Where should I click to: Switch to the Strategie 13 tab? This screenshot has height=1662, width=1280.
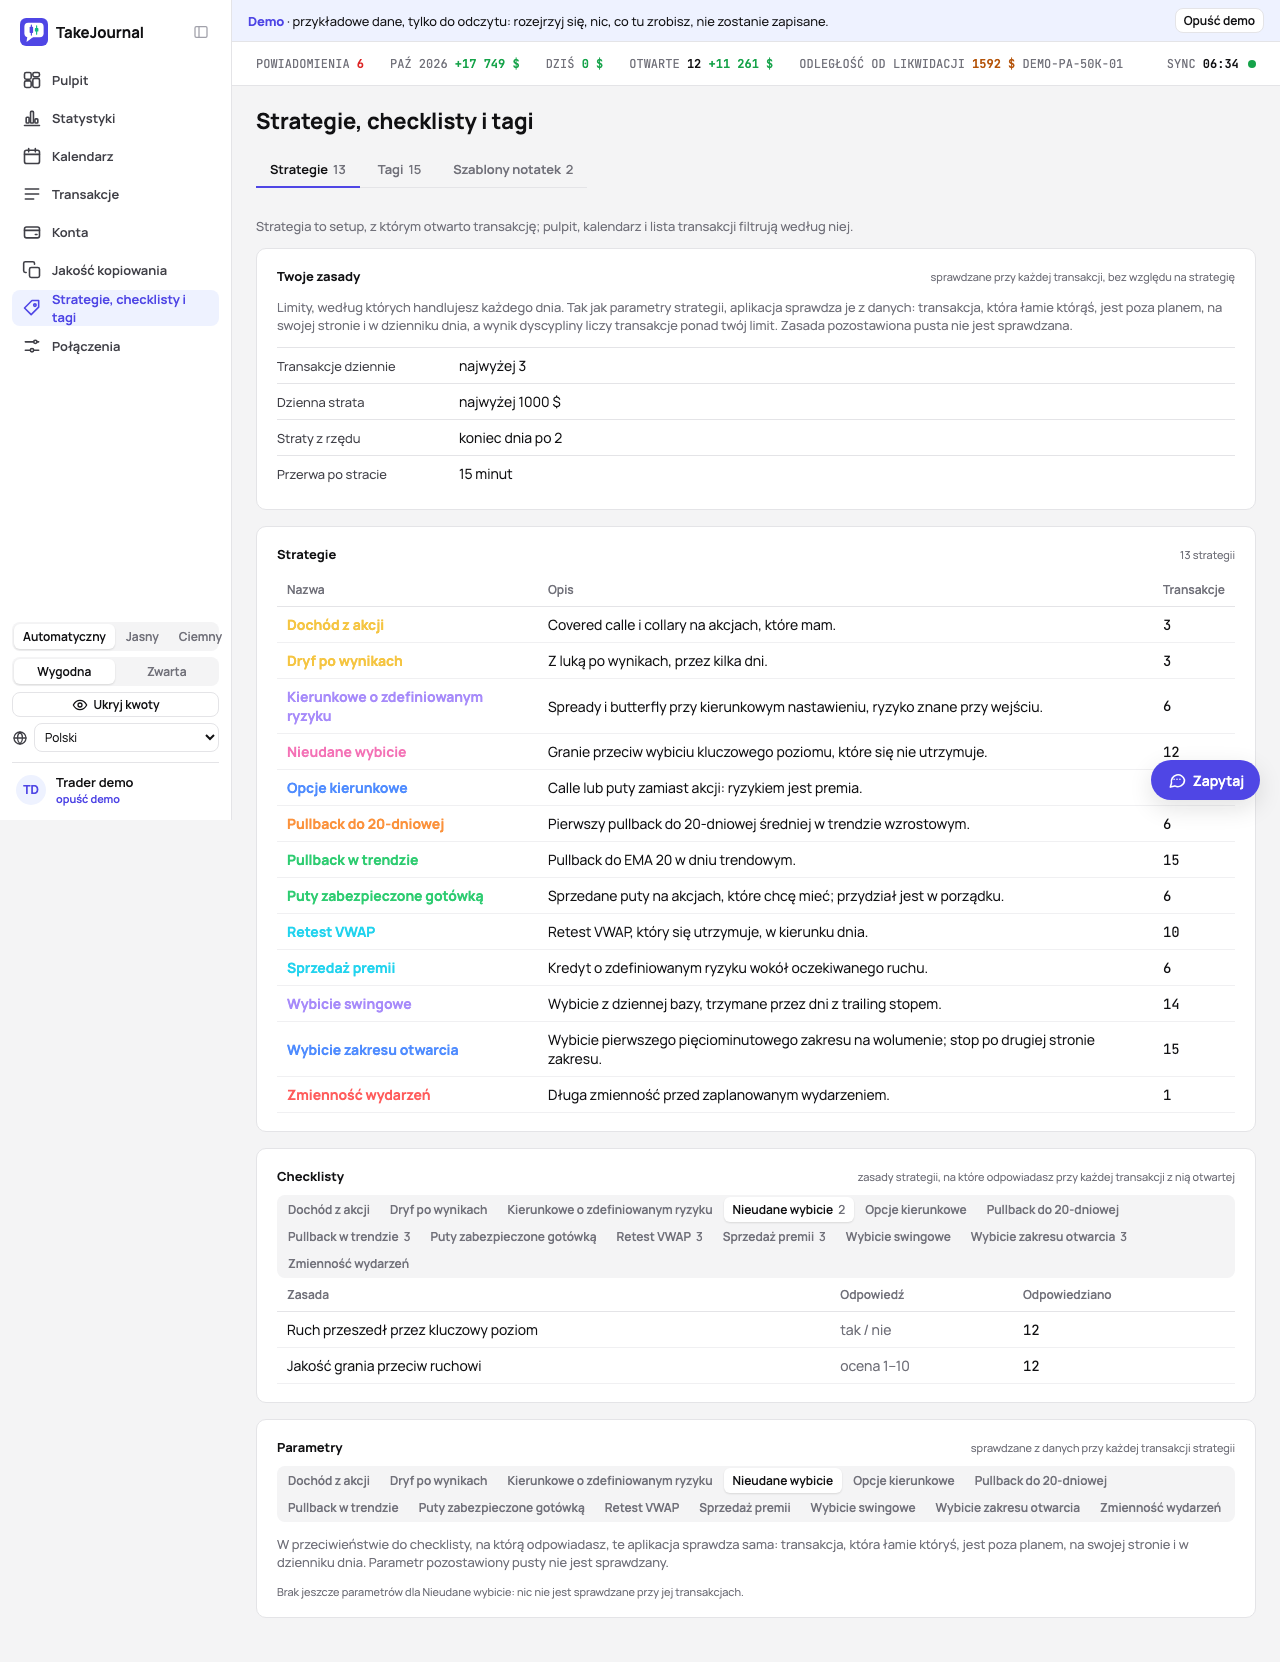click(308, 170)
